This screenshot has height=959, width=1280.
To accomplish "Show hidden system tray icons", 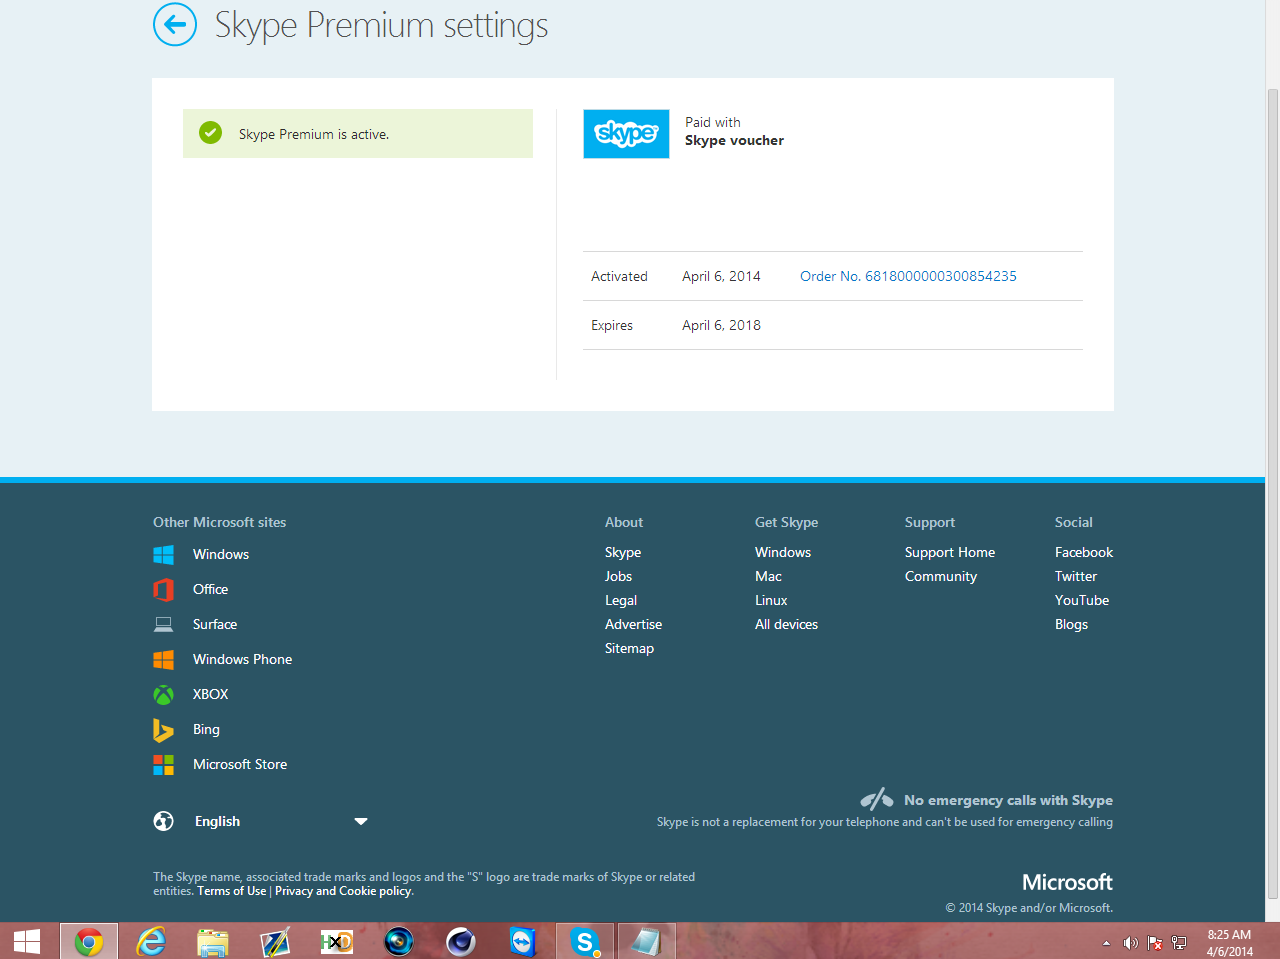I will [1106, 943].
